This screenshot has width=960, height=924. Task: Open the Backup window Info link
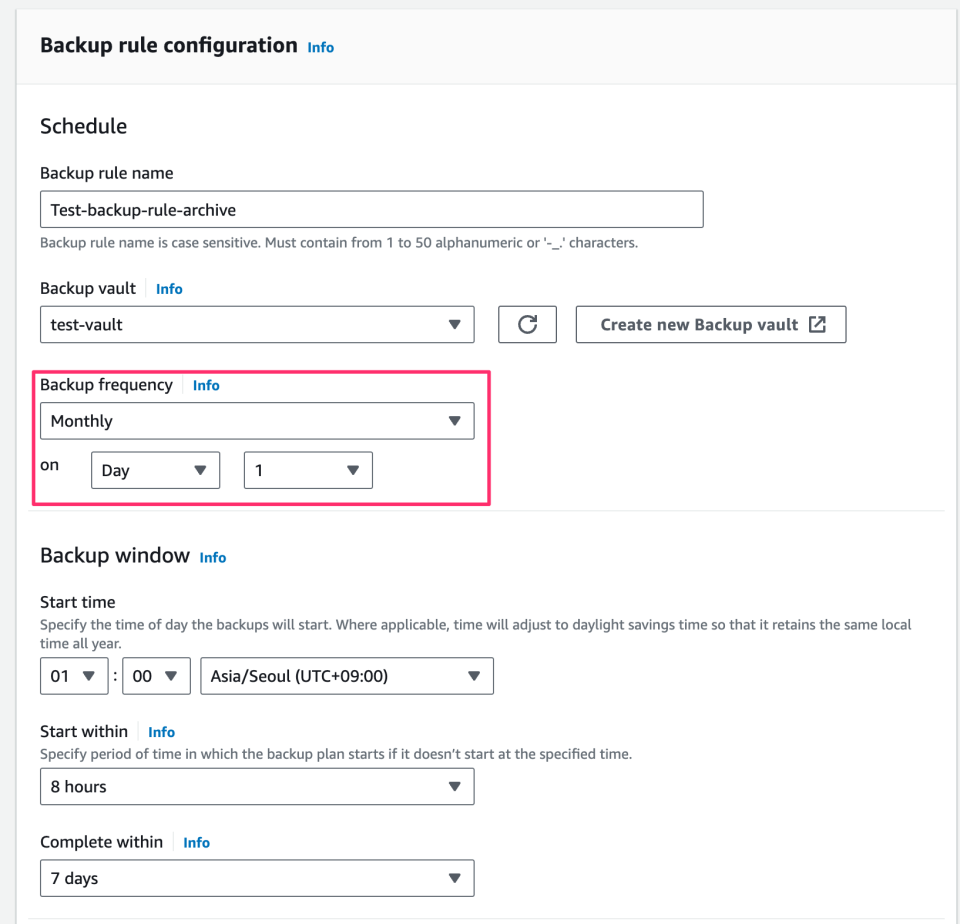[212, 558]
